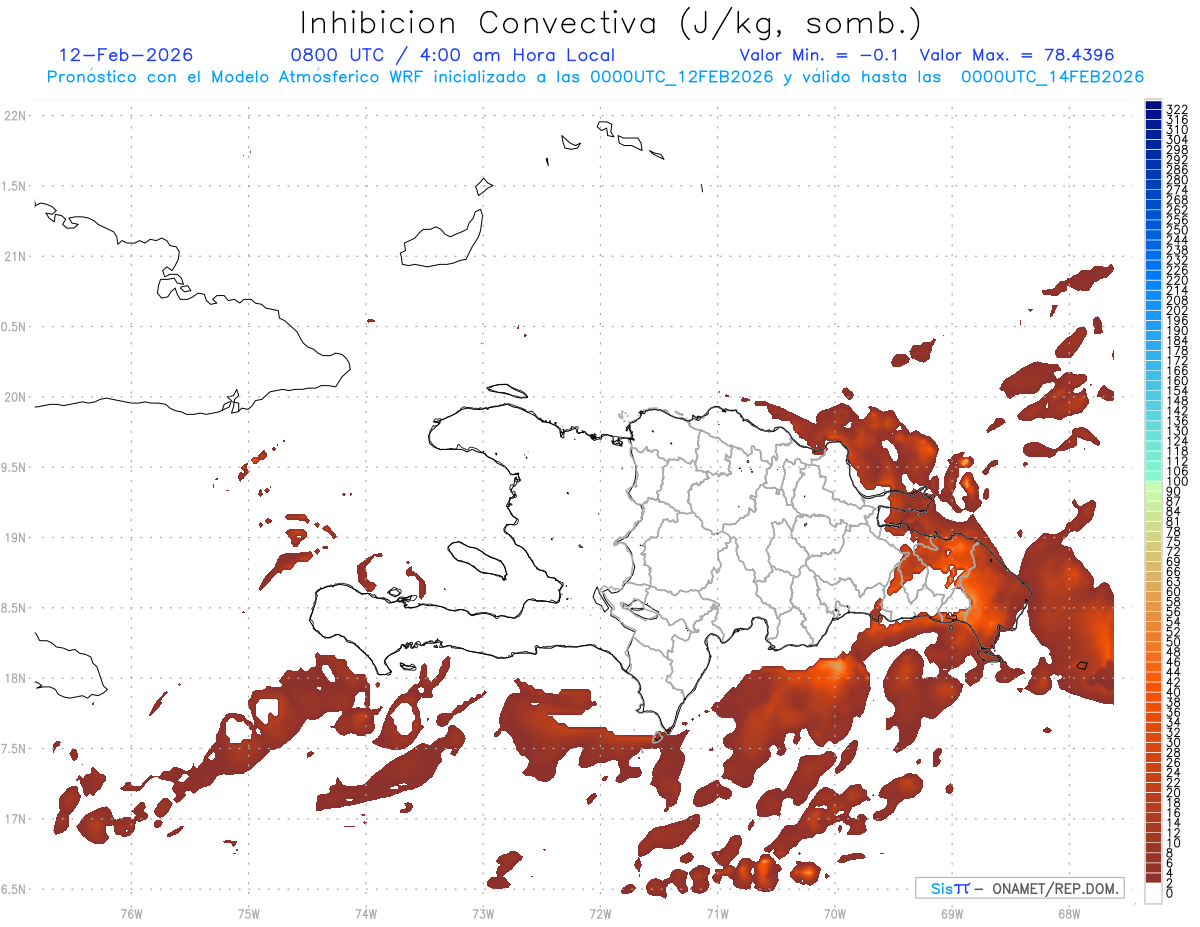The width and height of the screenshot is (1200, 927).
Task: Click the "SisTT - ONAMET/REP.DOM." logo box
Action: tap(1020, 888)
